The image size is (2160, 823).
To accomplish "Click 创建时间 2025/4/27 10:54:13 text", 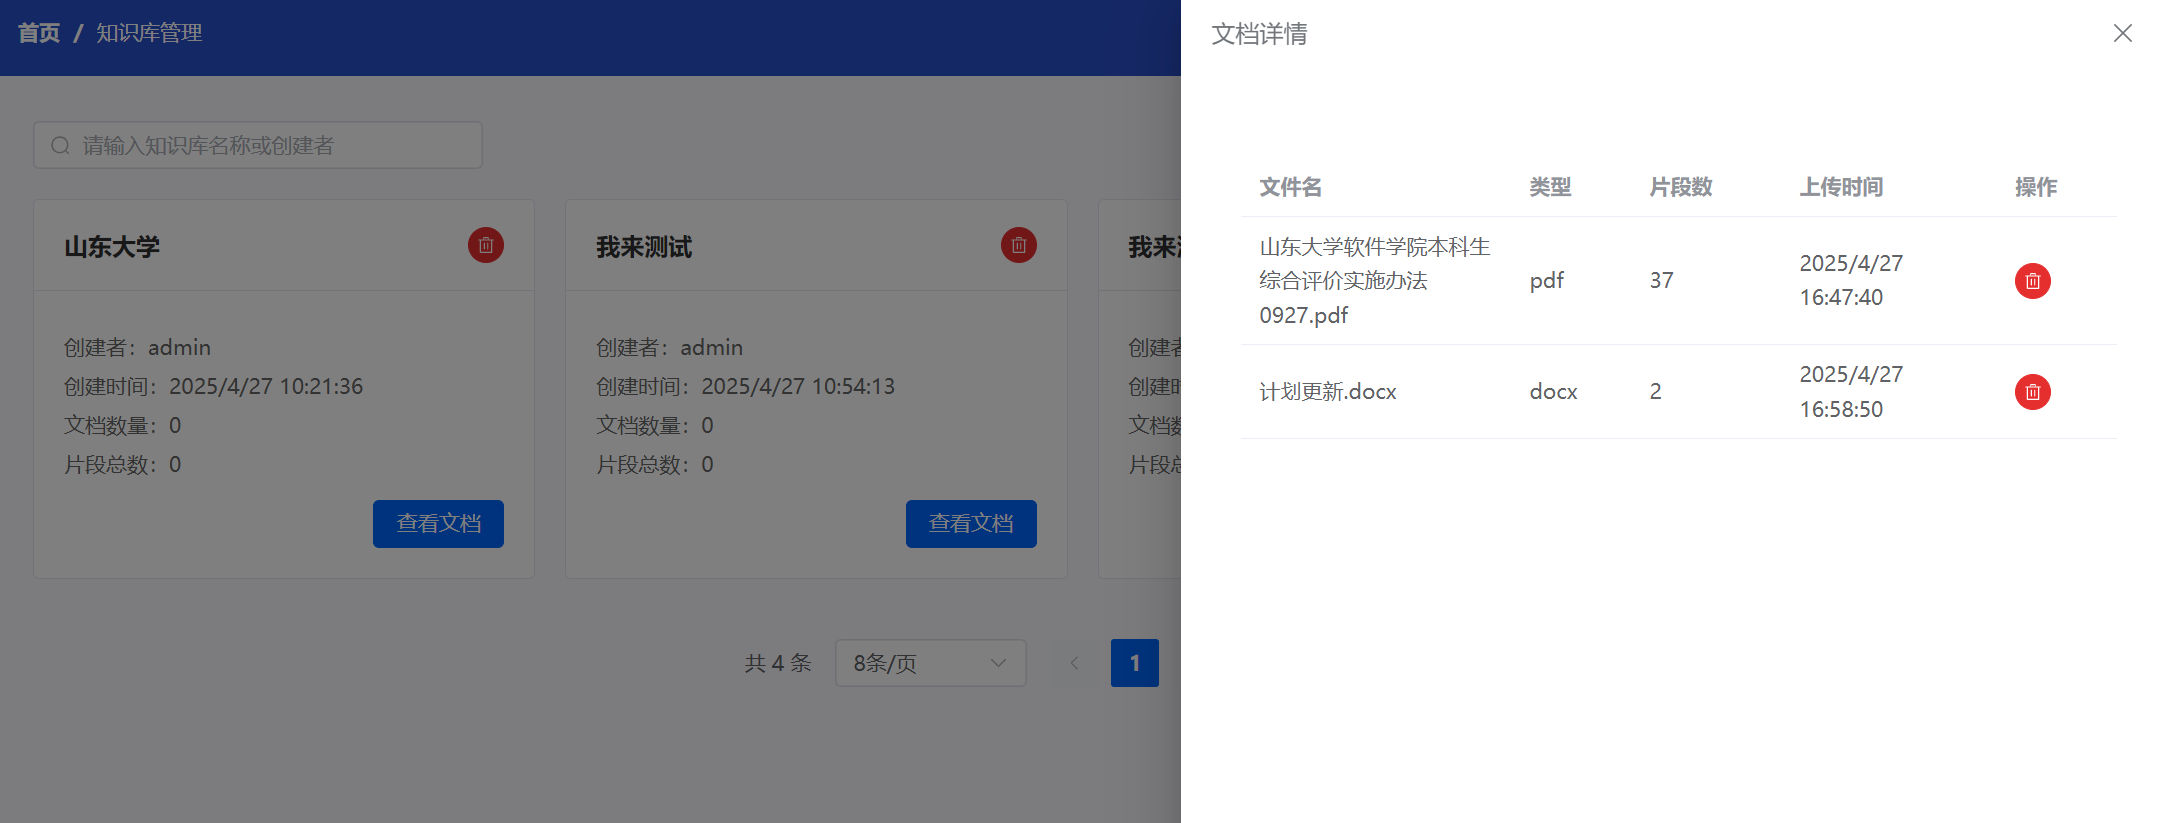I will 746,387.
